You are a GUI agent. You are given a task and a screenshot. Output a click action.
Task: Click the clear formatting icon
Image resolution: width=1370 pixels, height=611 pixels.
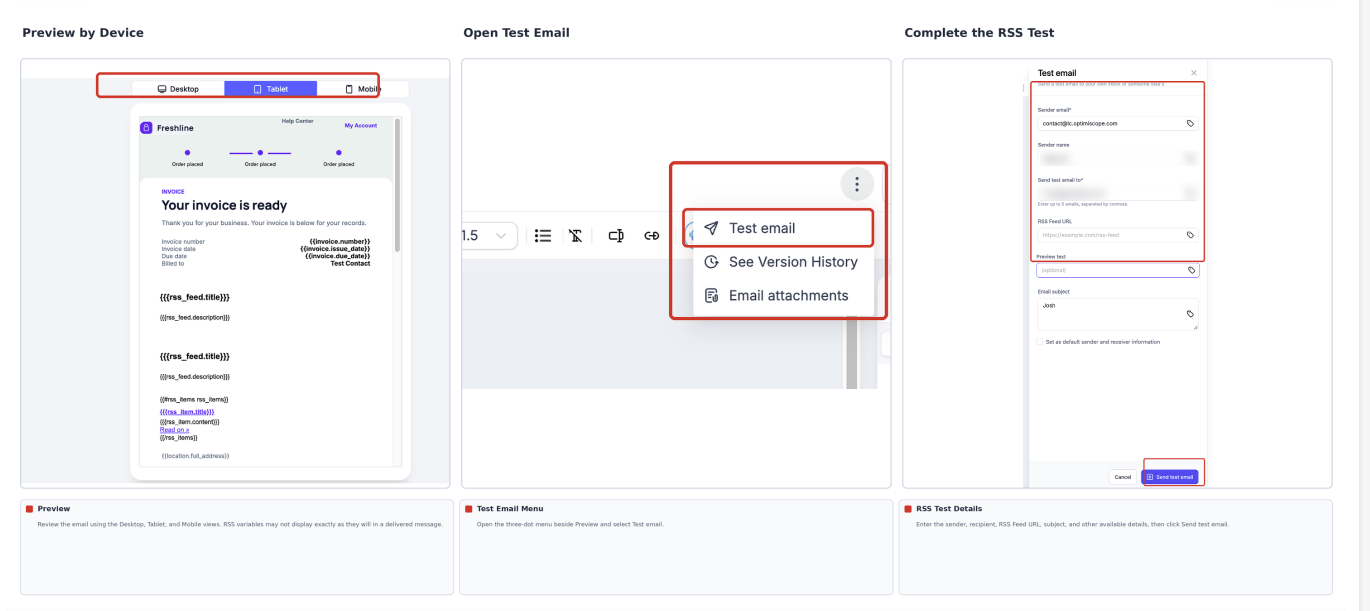(x=575, y=236)
